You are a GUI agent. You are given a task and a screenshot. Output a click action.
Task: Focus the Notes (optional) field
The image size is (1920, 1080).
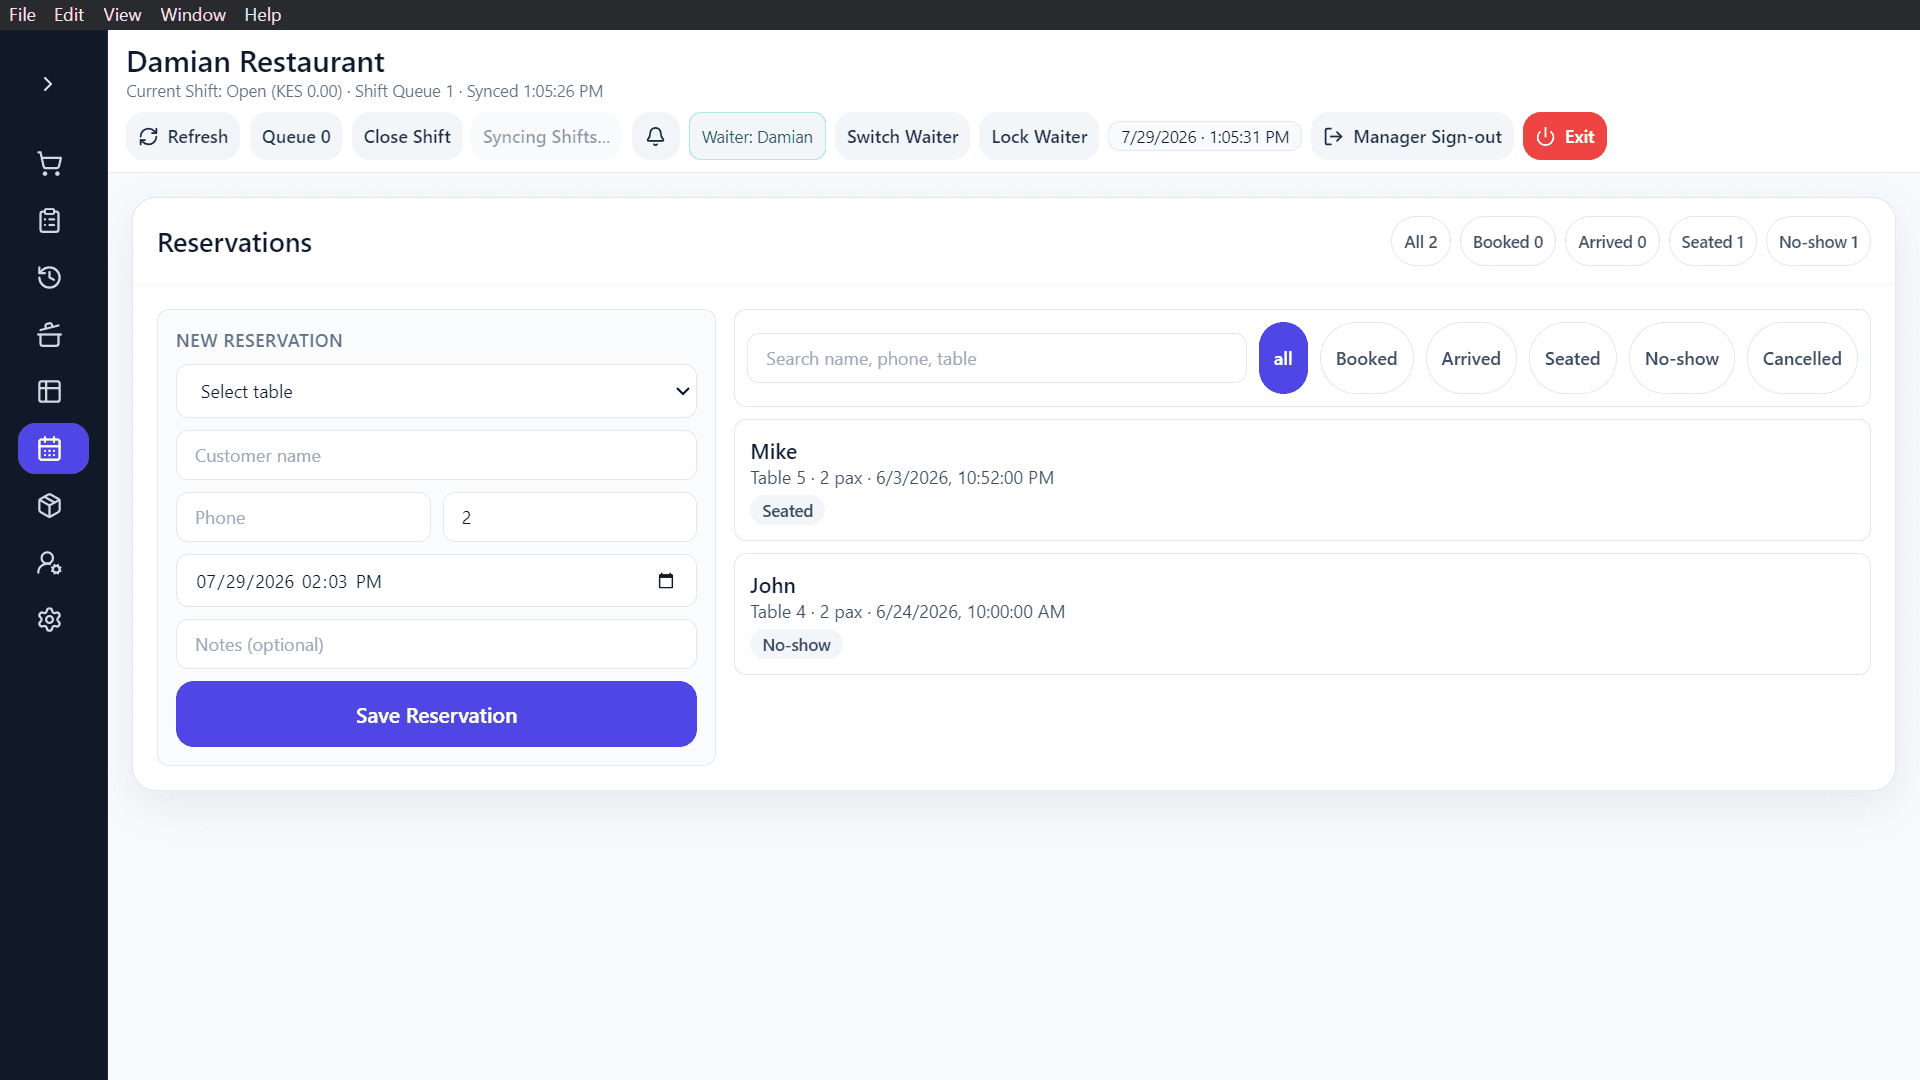436,644
